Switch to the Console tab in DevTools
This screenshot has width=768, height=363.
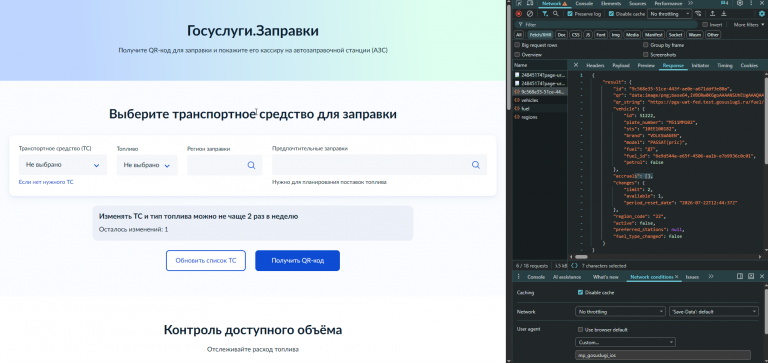coord(584,3)
